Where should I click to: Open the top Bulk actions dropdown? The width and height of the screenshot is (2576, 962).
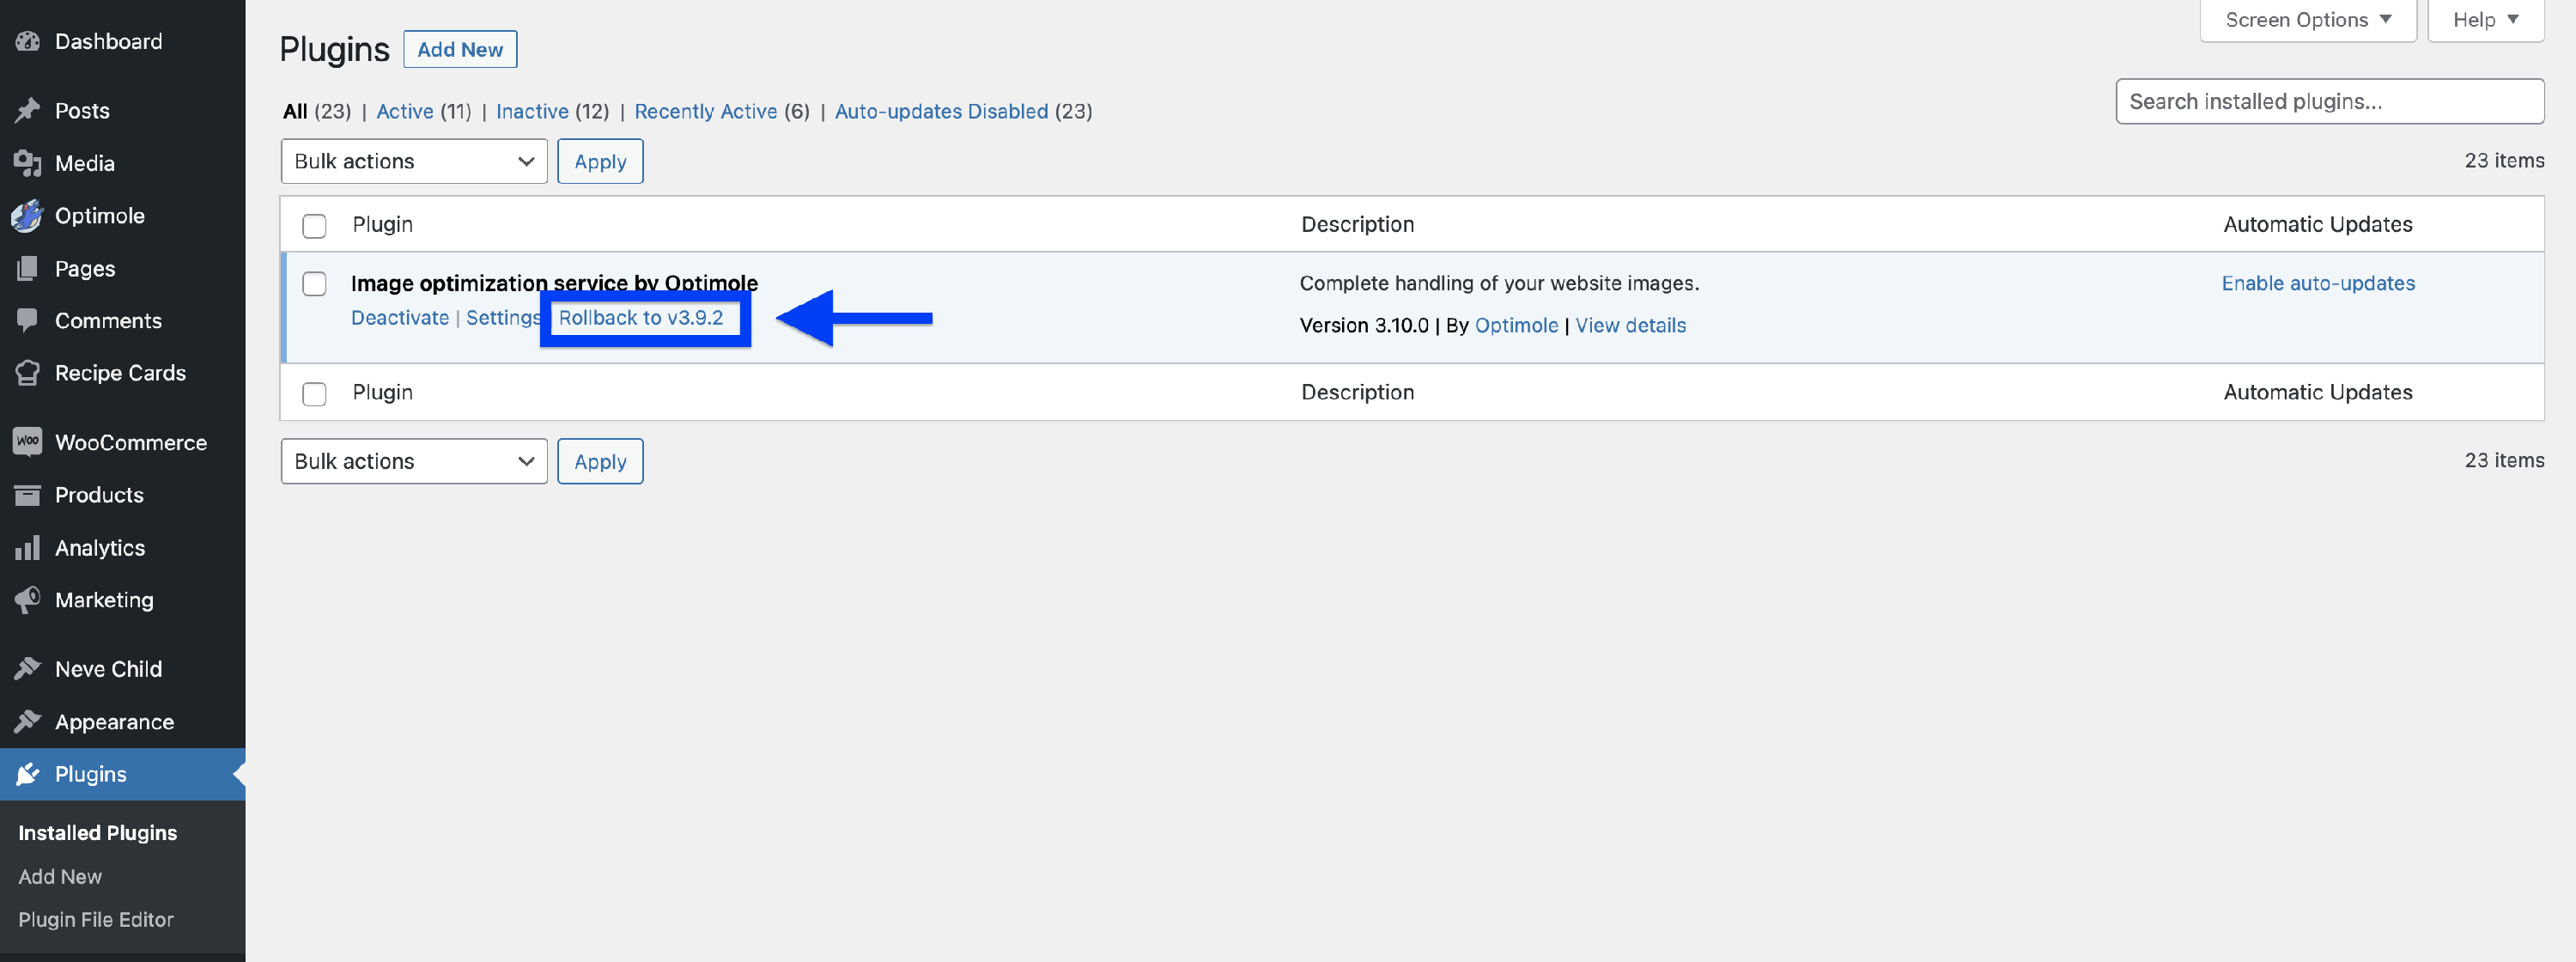click(x=413, y=161)
